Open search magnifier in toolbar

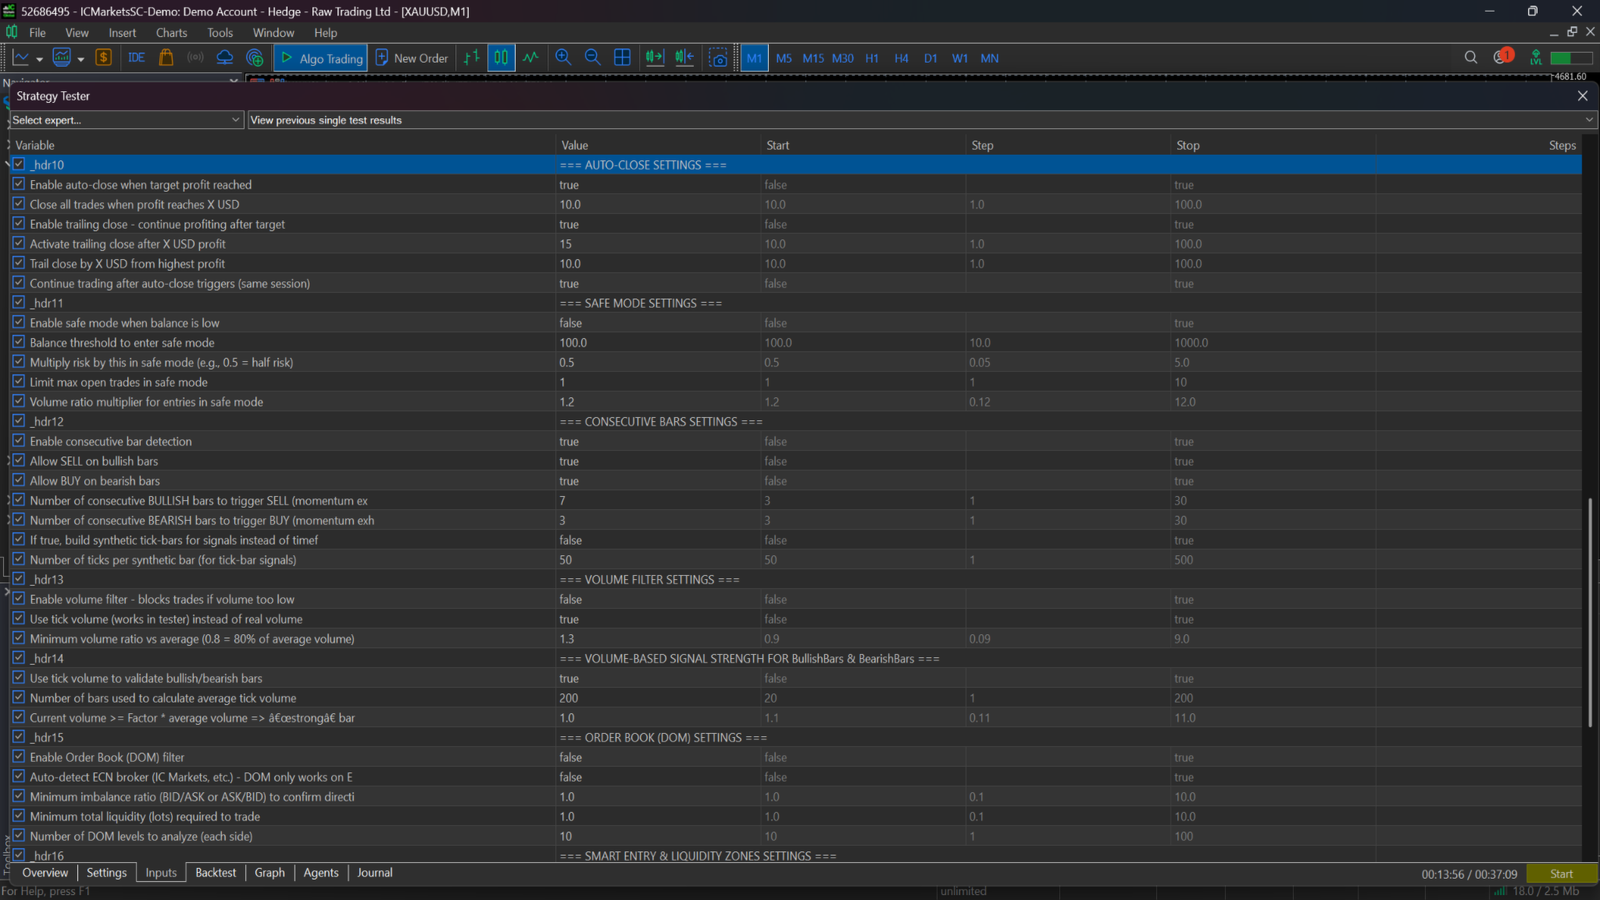[1471, 58]
